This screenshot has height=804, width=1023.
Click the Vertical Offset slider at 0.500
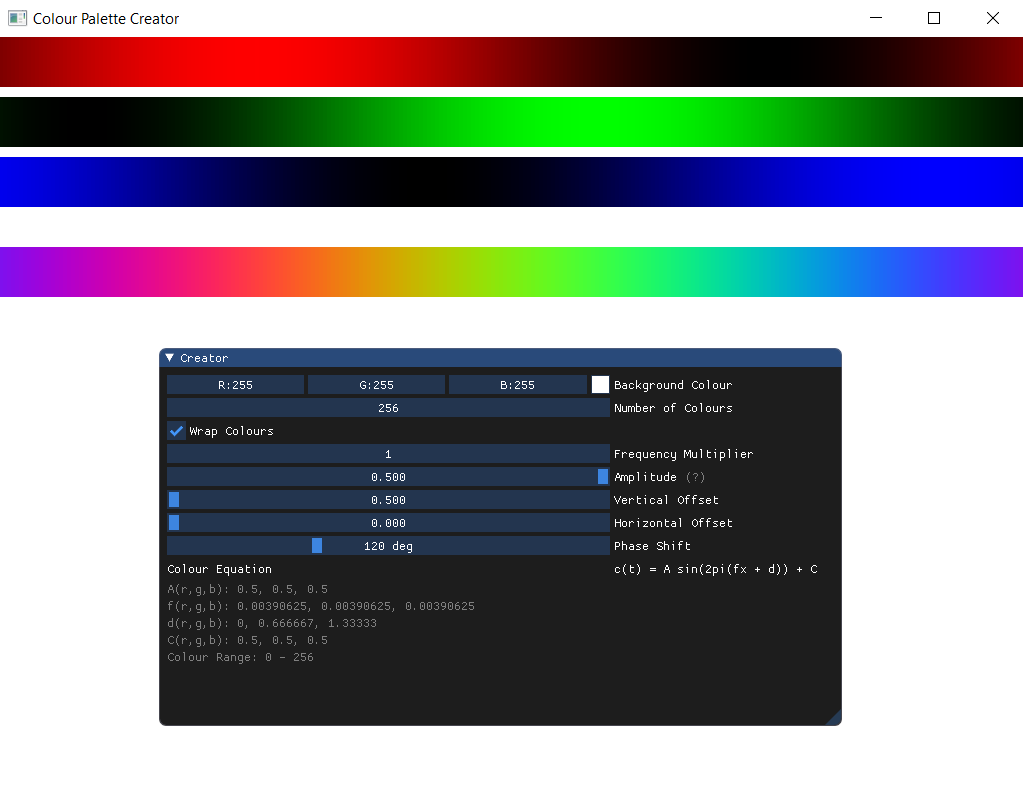(x=388, y=500)
